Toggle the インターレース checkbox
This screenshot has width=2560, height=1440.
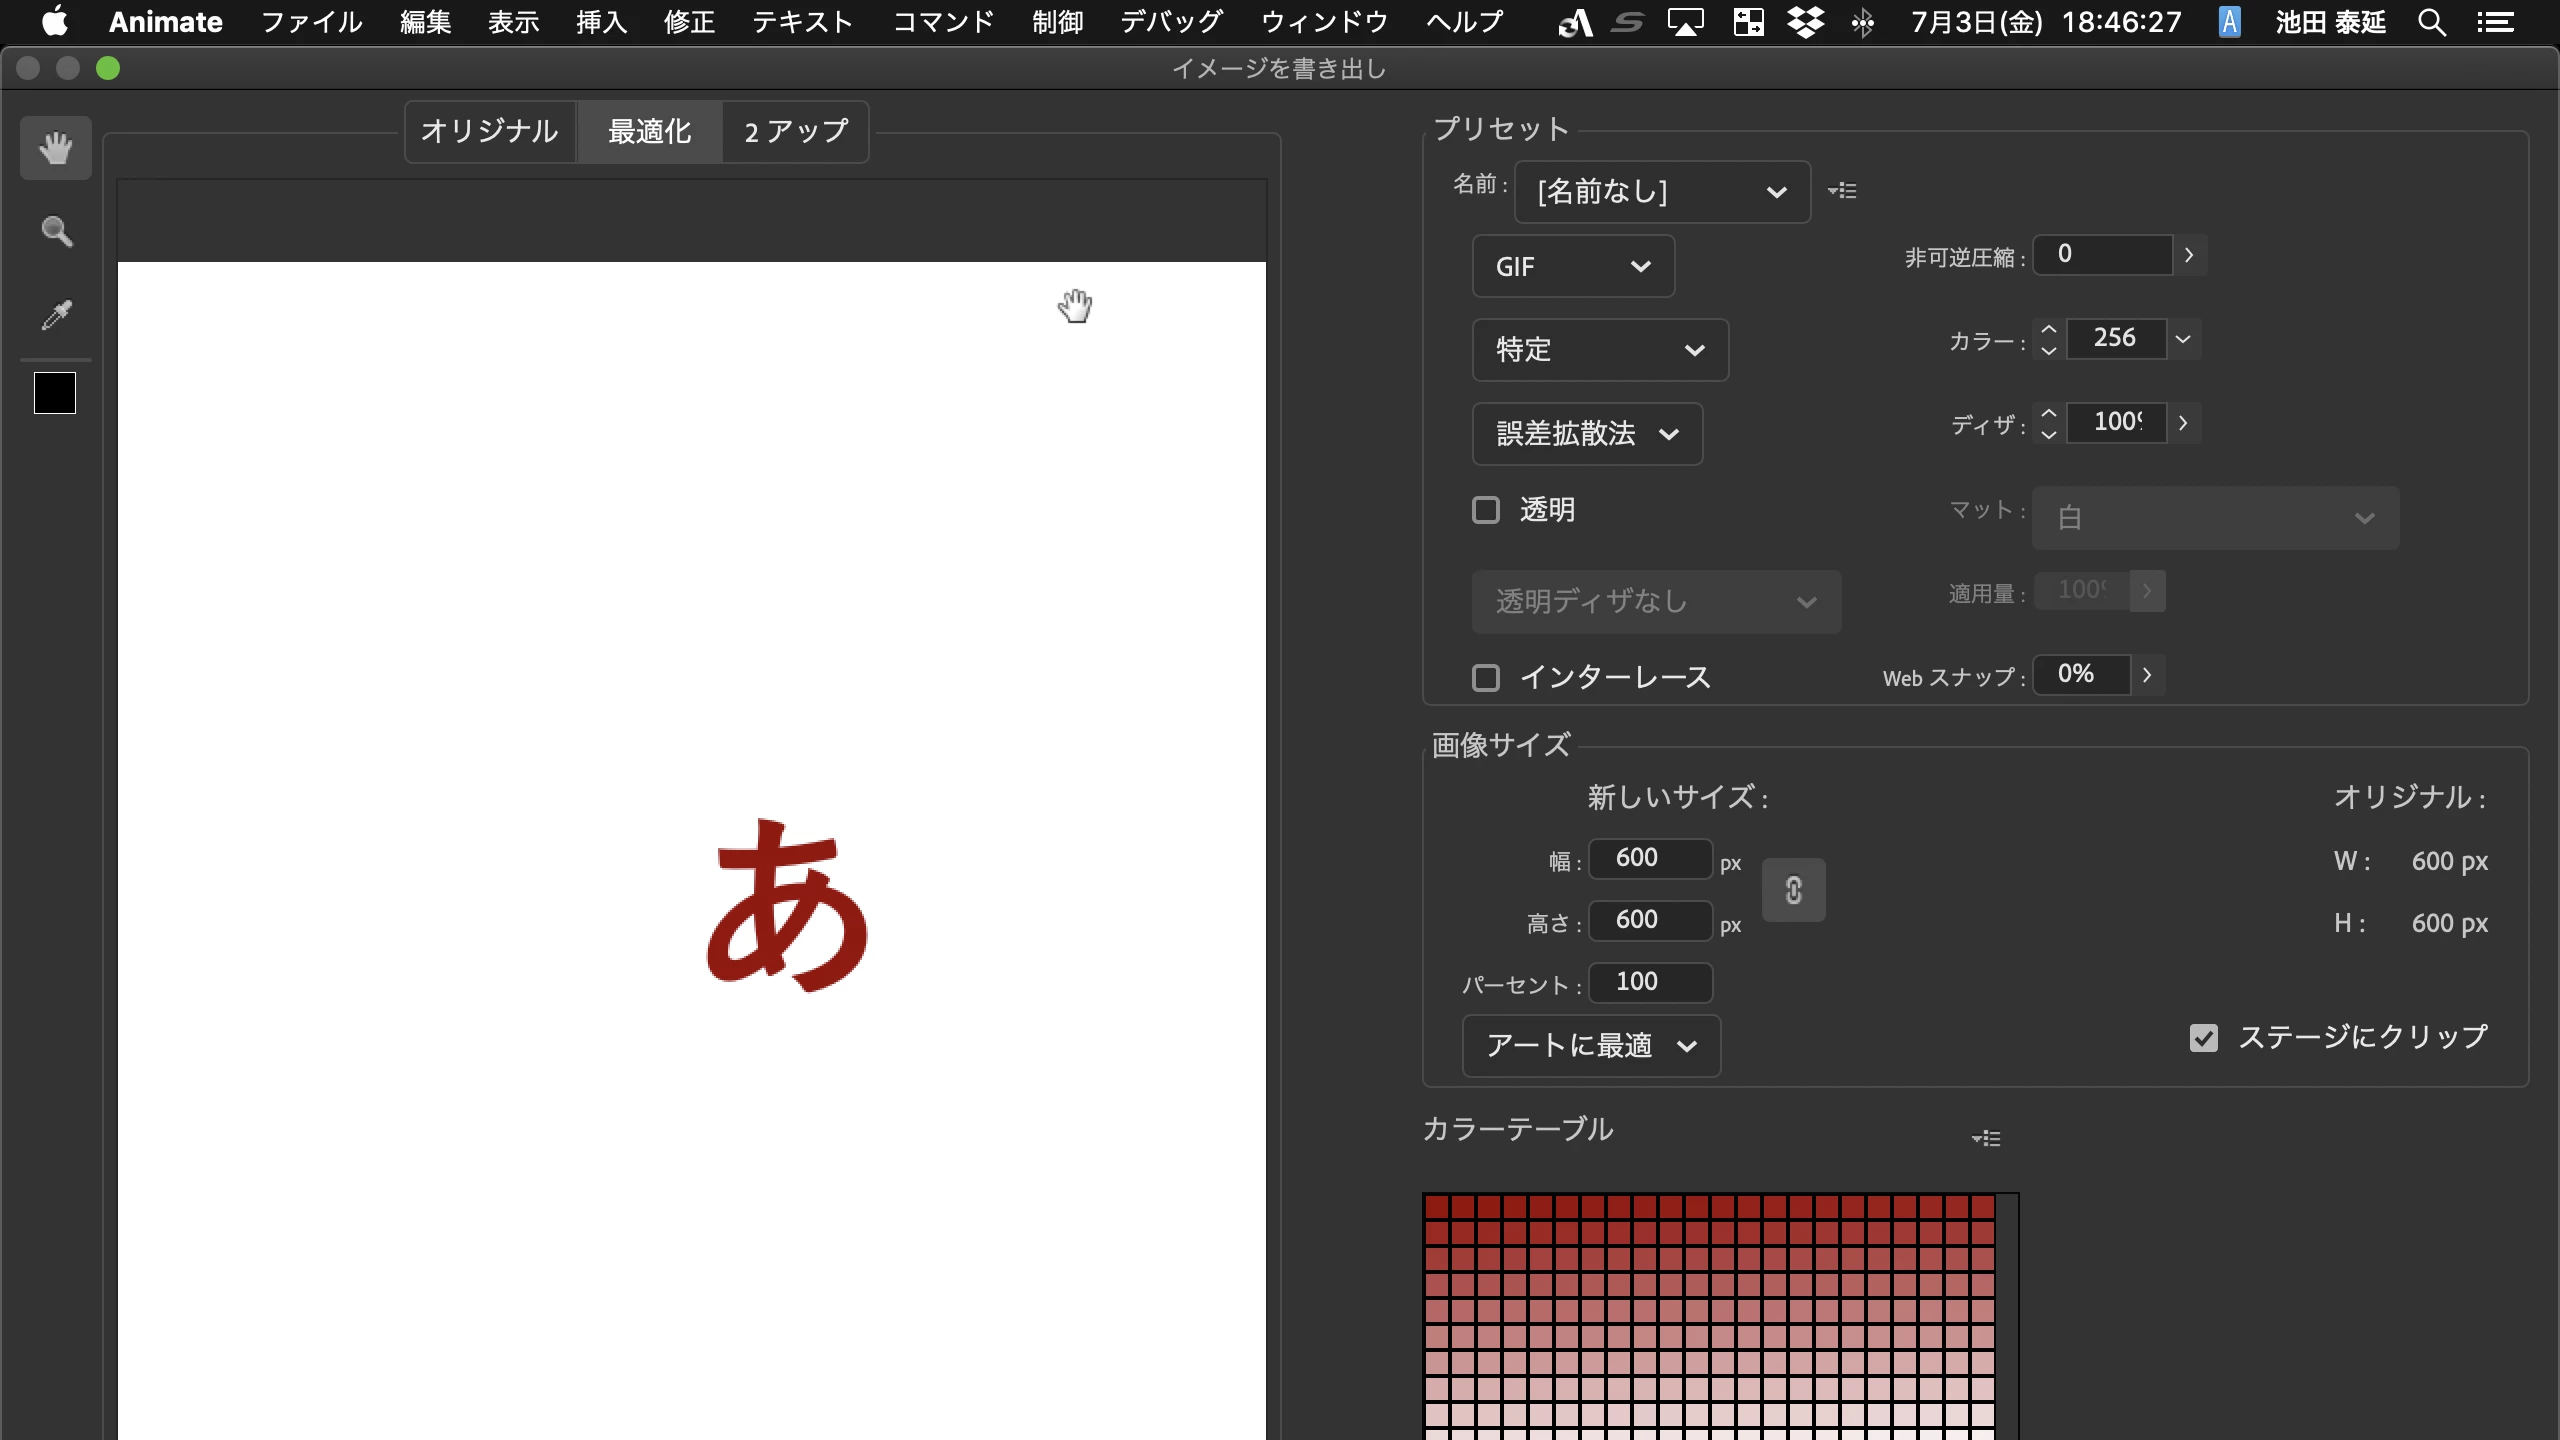coord(1486,678)
